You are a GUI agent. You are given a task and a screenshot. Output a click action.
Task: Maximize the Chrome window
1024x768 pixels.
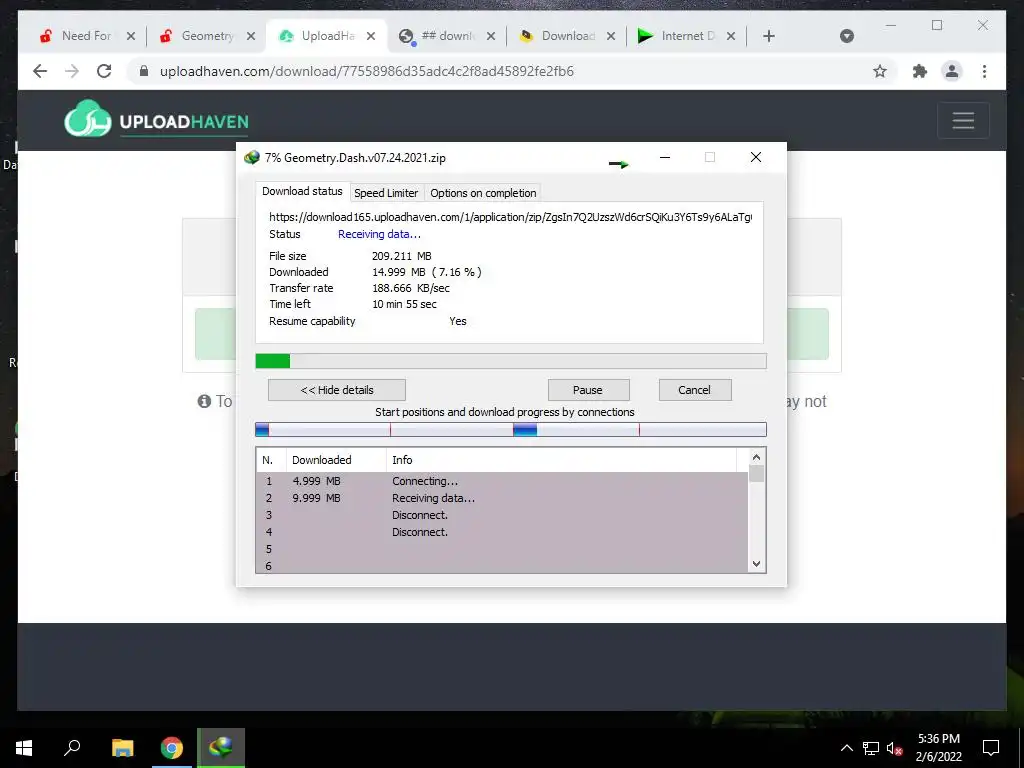[937, 25]
